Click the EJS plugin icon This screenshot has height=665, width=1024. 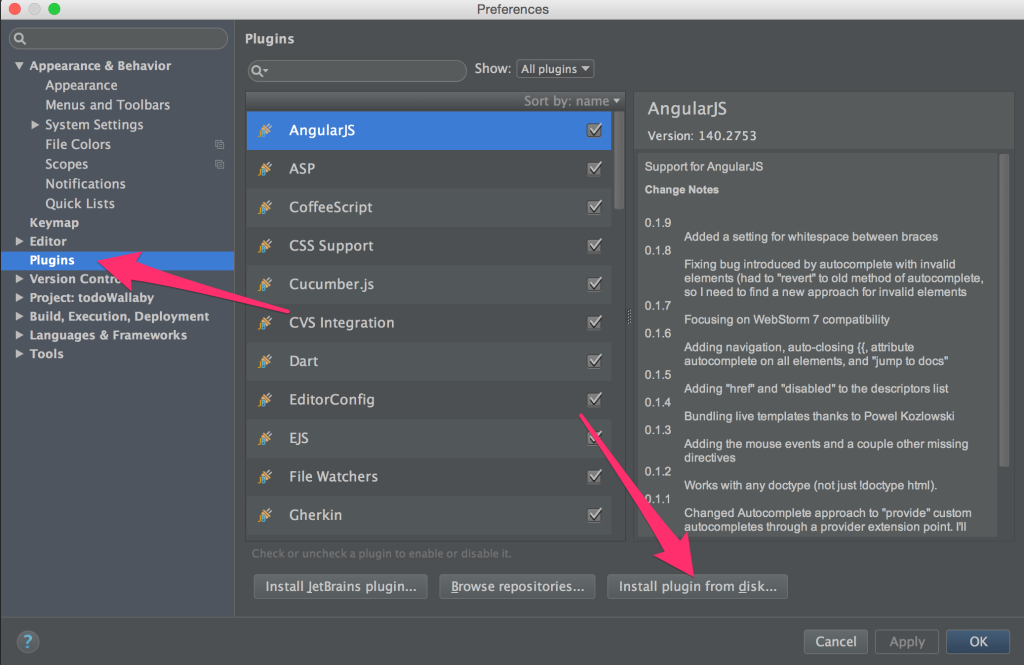[x=265, y=438]
